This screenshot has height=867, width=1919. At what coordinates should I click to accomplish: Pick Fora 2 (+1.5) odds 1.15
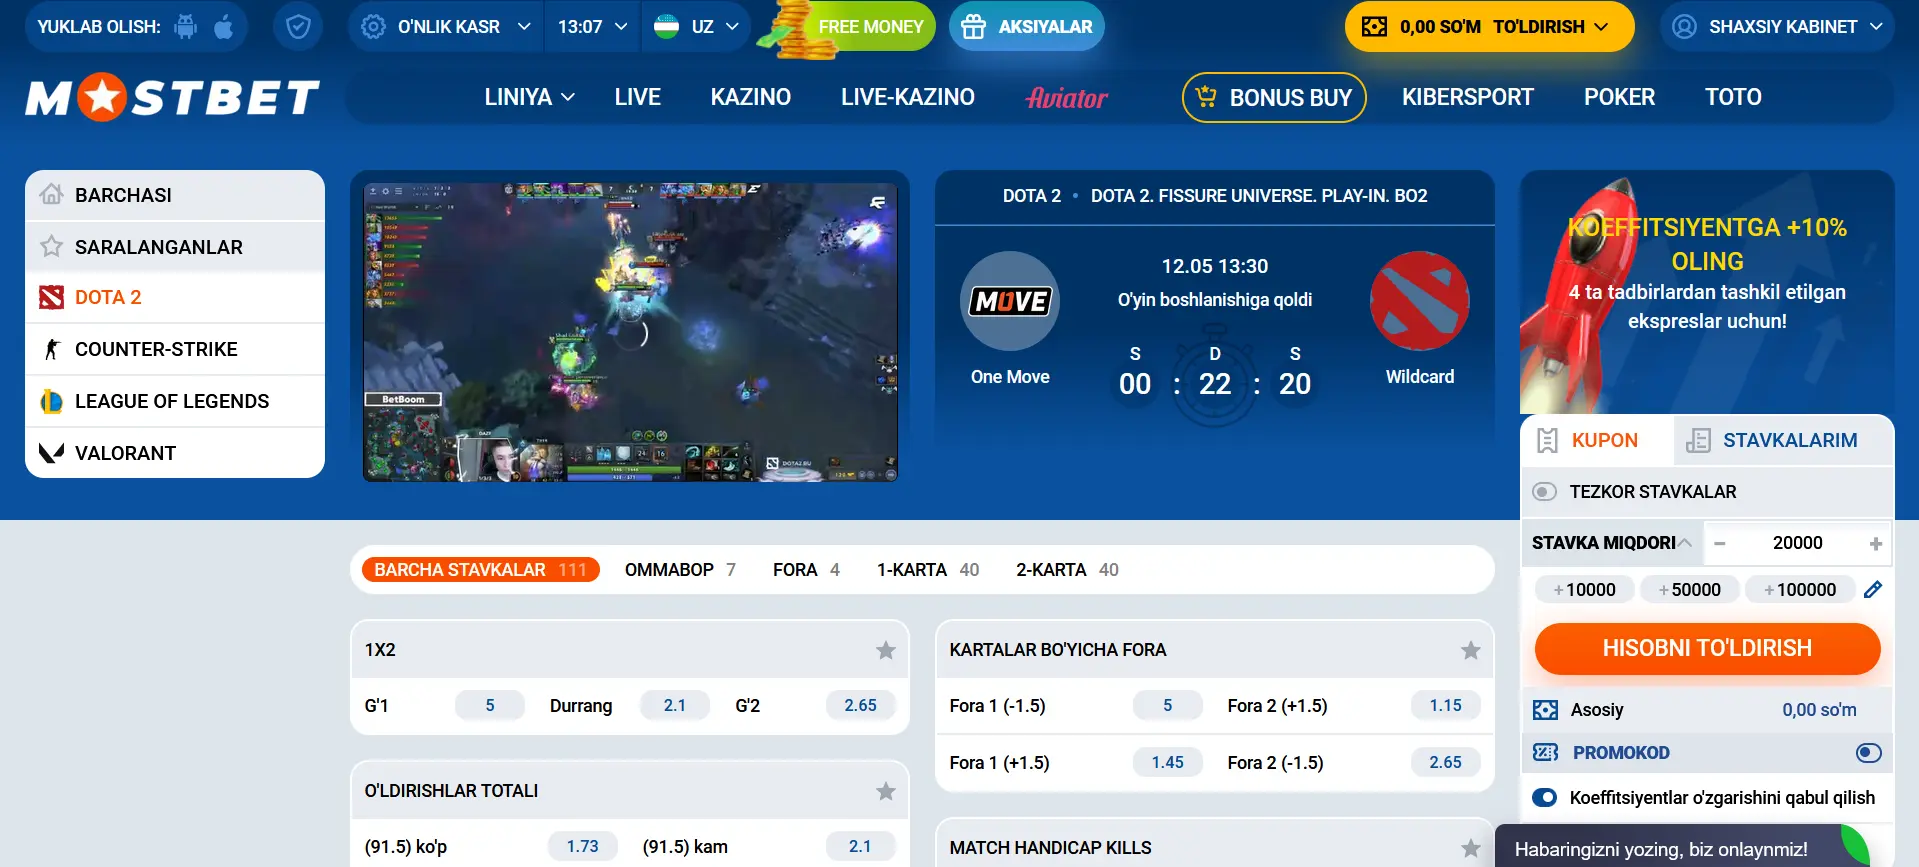pyautogui.click(x=1445, y=706)
